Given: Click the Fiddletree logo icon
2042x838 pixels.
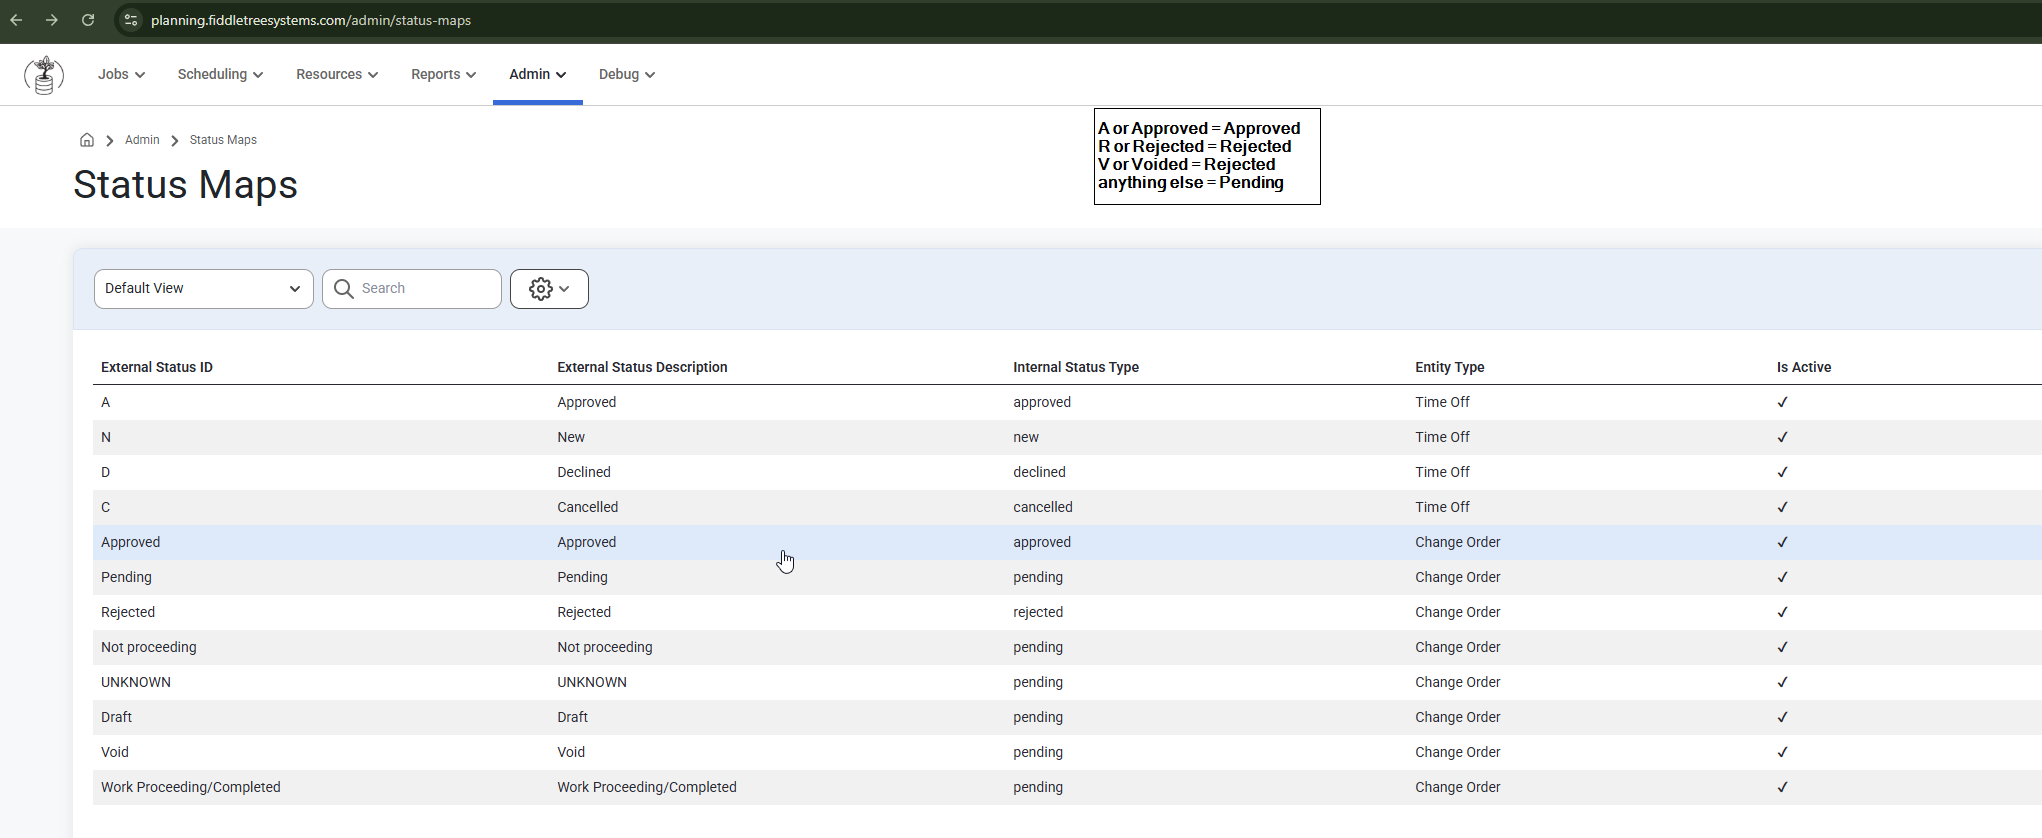Looking at the screenshot, I should pos(44,75).
